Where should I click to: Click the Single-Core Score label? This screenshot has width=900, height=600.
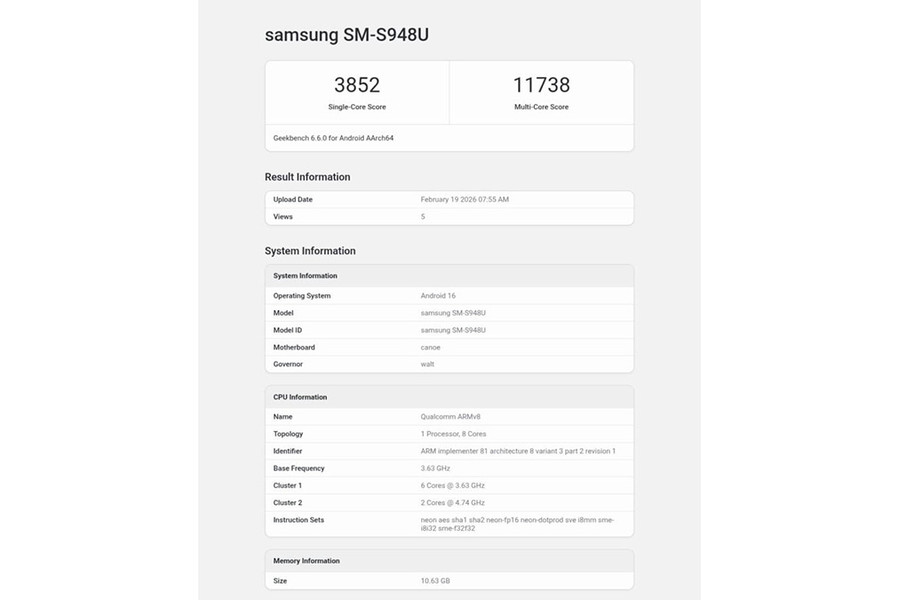(x=357, y=107)
